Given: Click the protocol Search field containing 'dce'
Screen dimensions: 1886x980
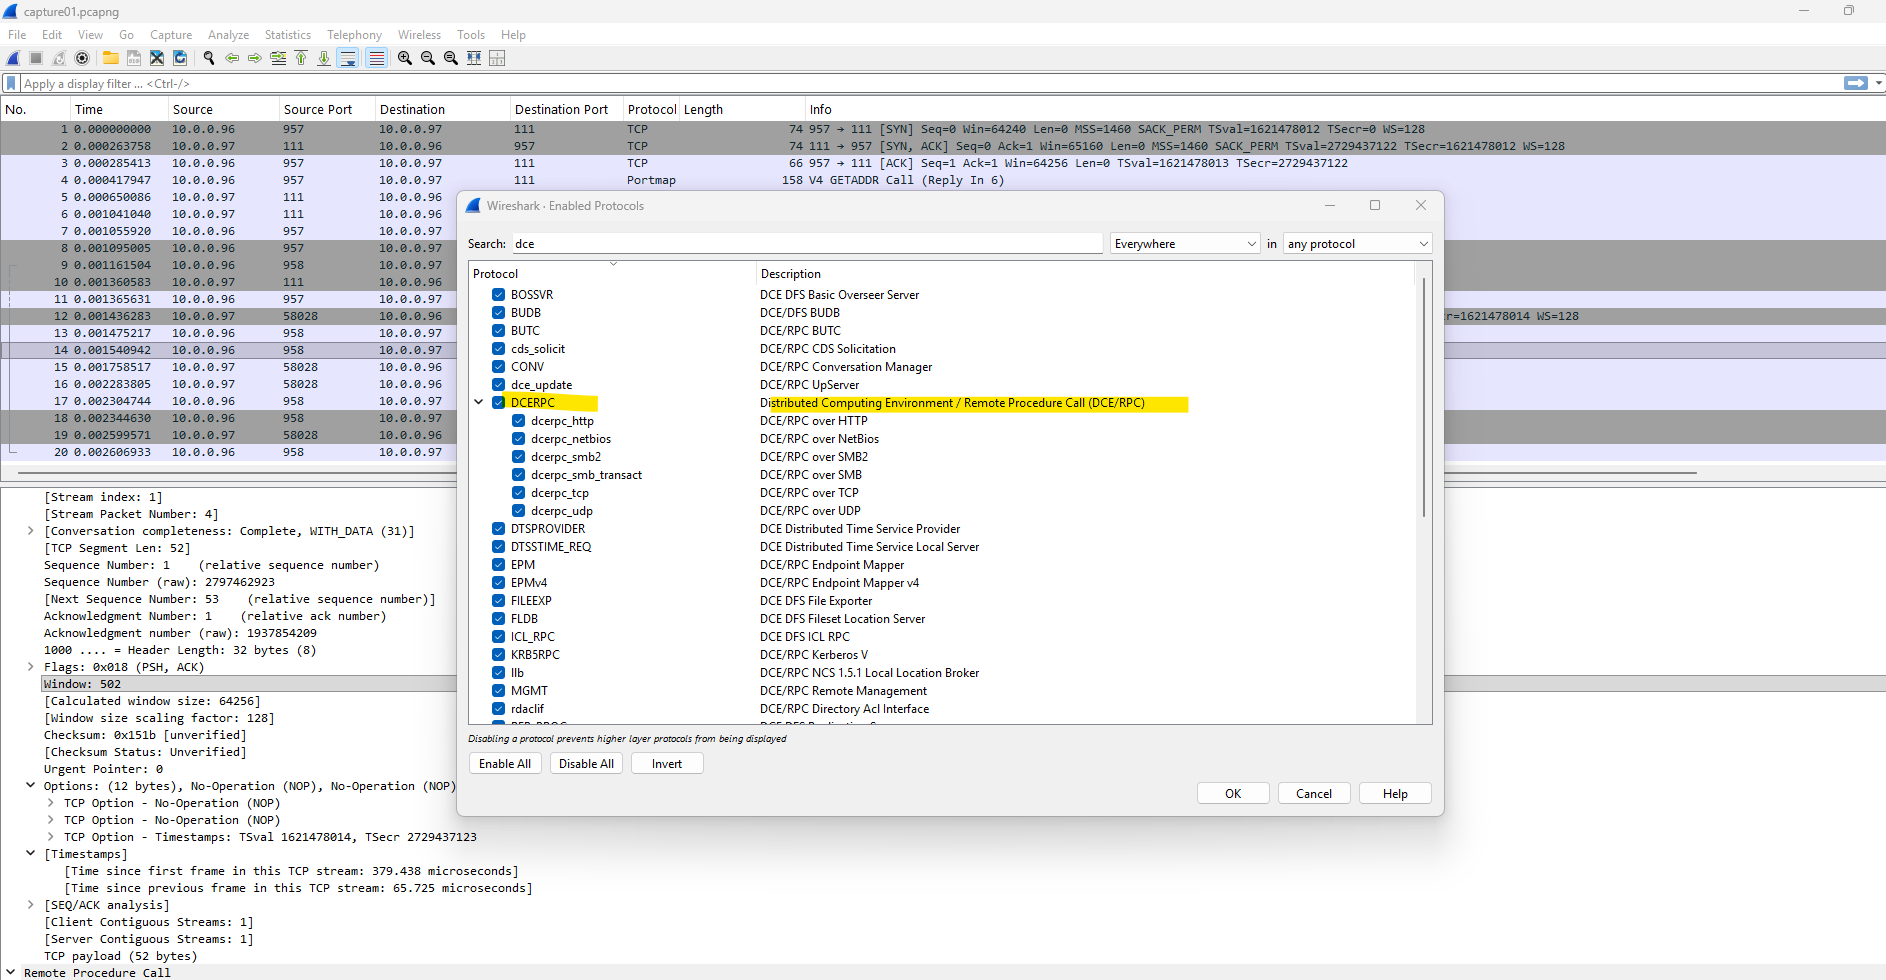Looking at the screenshot, I should click(x=807, y=244).
